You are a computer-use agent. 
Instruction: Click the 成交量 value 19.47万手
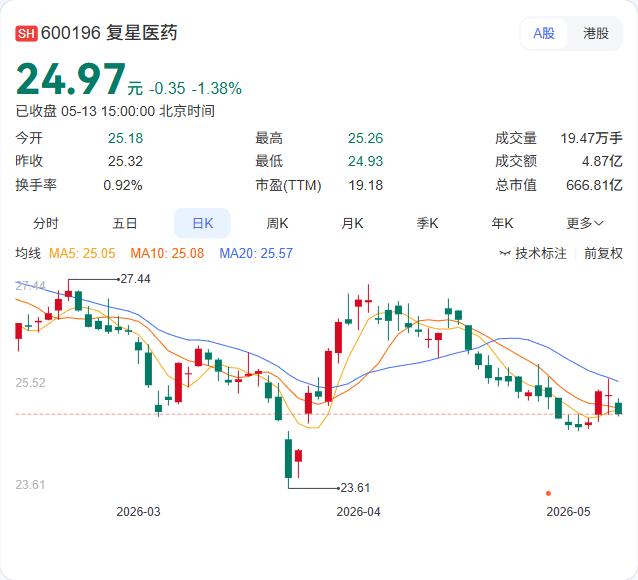coord(592,138)
